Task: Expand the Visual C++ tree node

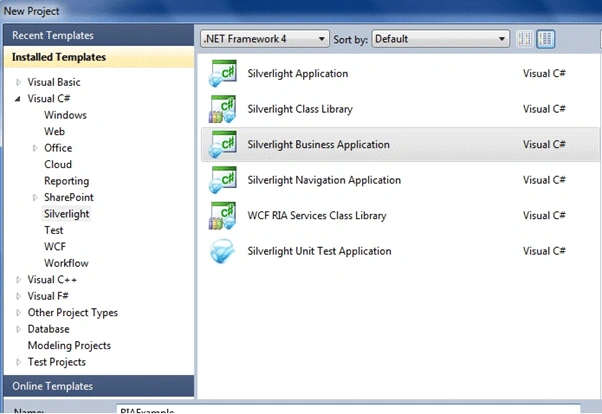Action: [x=18, y=280]
